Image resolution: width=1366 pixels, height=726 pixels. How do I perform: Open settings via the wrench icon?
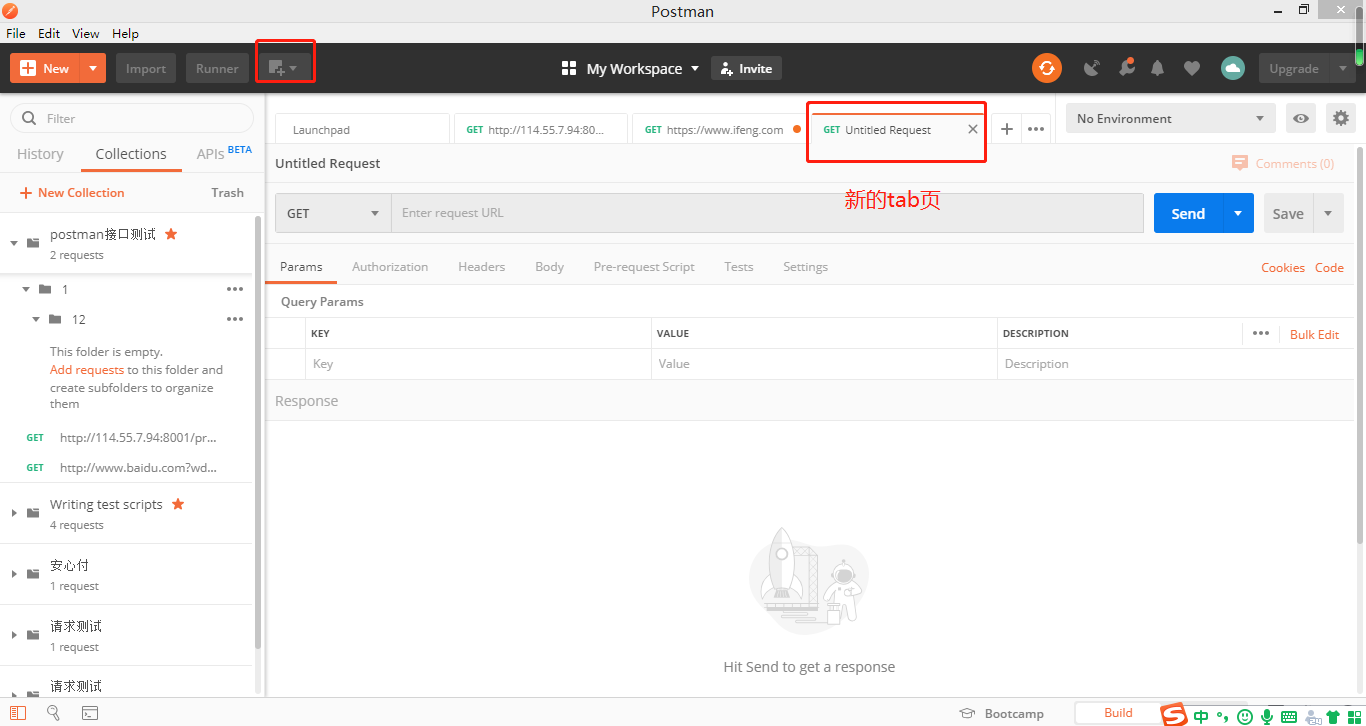[x=1126, y=68]
